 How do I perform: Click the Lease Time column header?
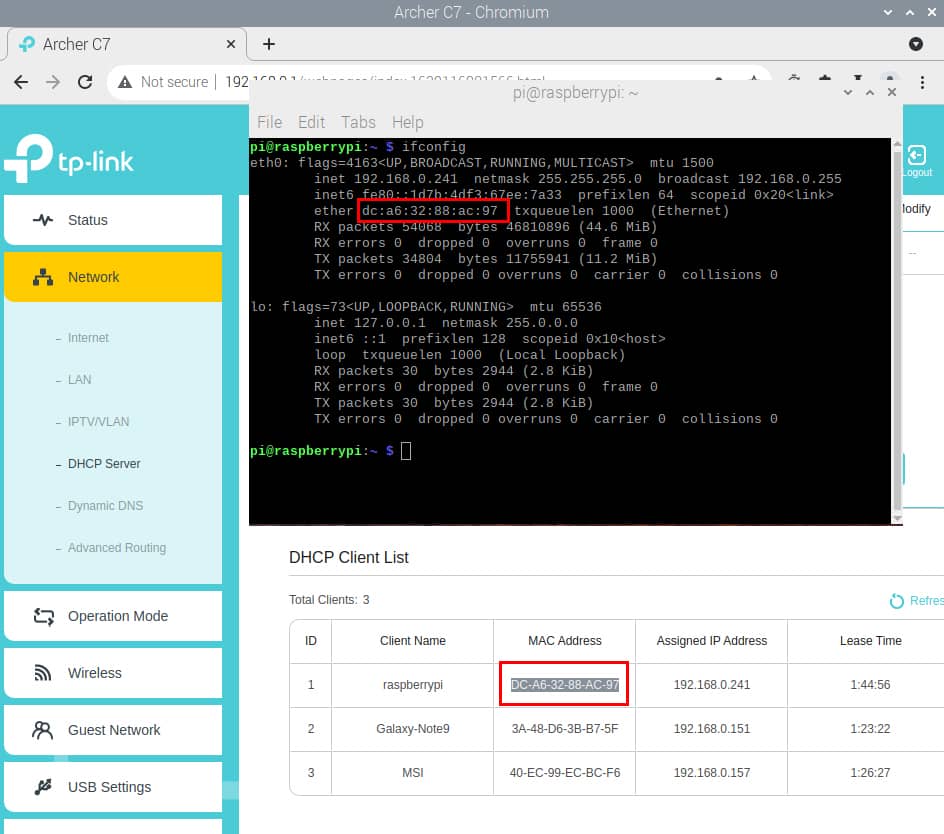tap(870, 641)
